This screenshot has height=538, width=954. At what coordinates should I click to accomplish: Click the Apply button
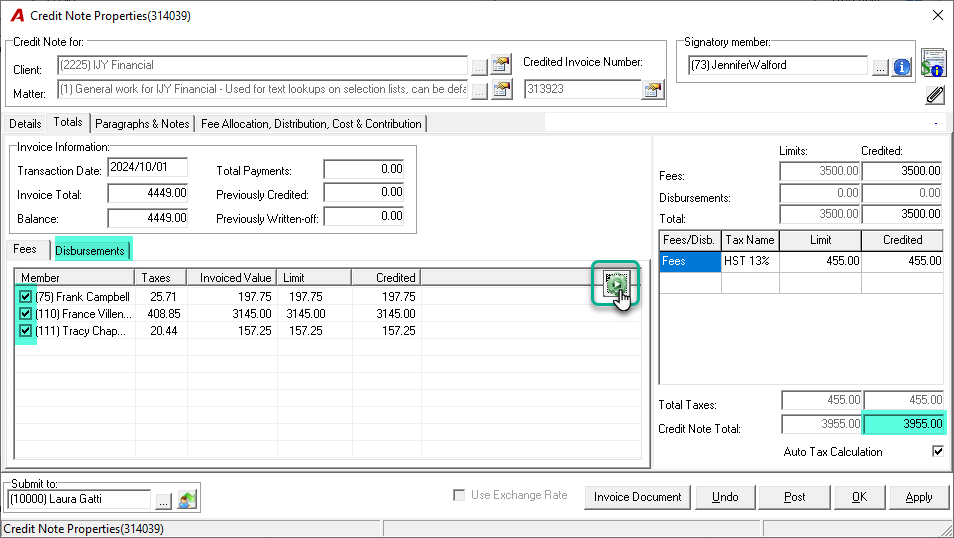tap(919, 497)
